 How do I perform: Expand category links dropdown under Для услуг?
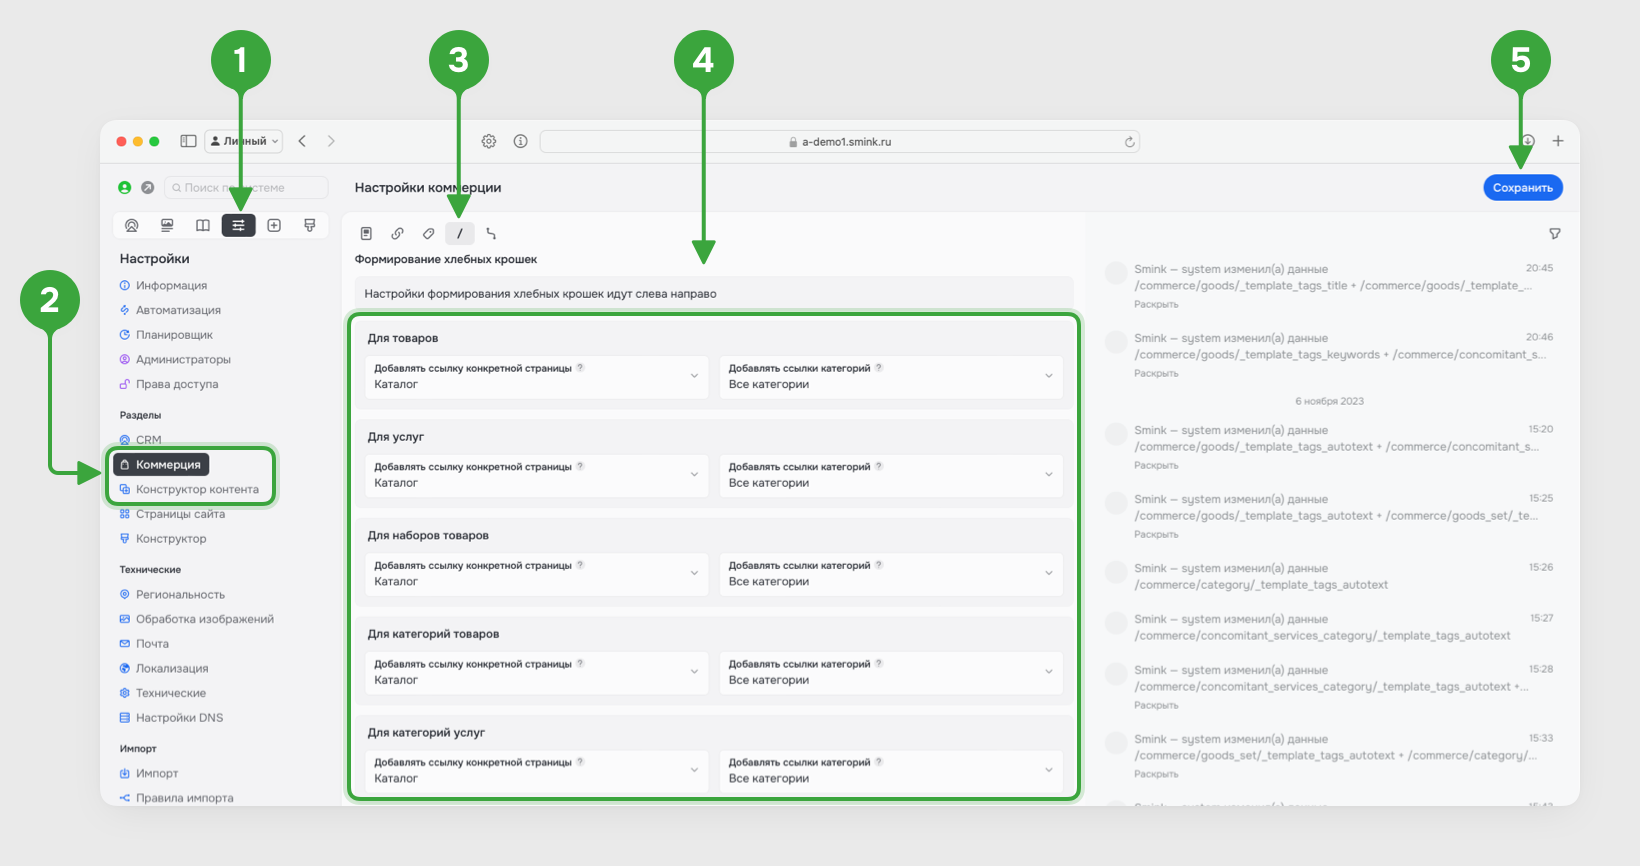coord(891,475)
